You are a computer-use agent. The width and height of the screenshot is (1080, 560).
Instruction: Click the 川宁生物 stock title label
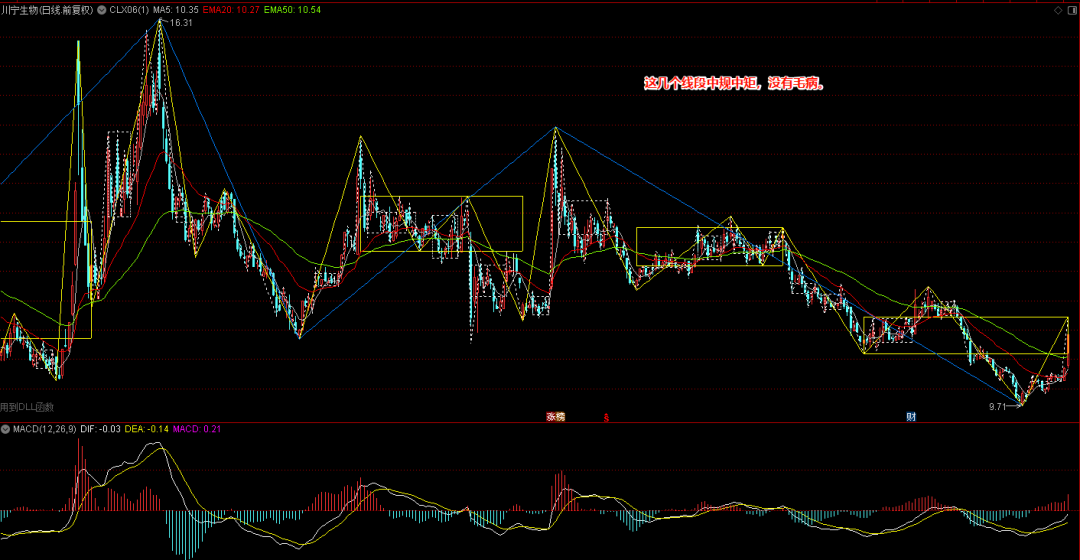click(47, 10)
